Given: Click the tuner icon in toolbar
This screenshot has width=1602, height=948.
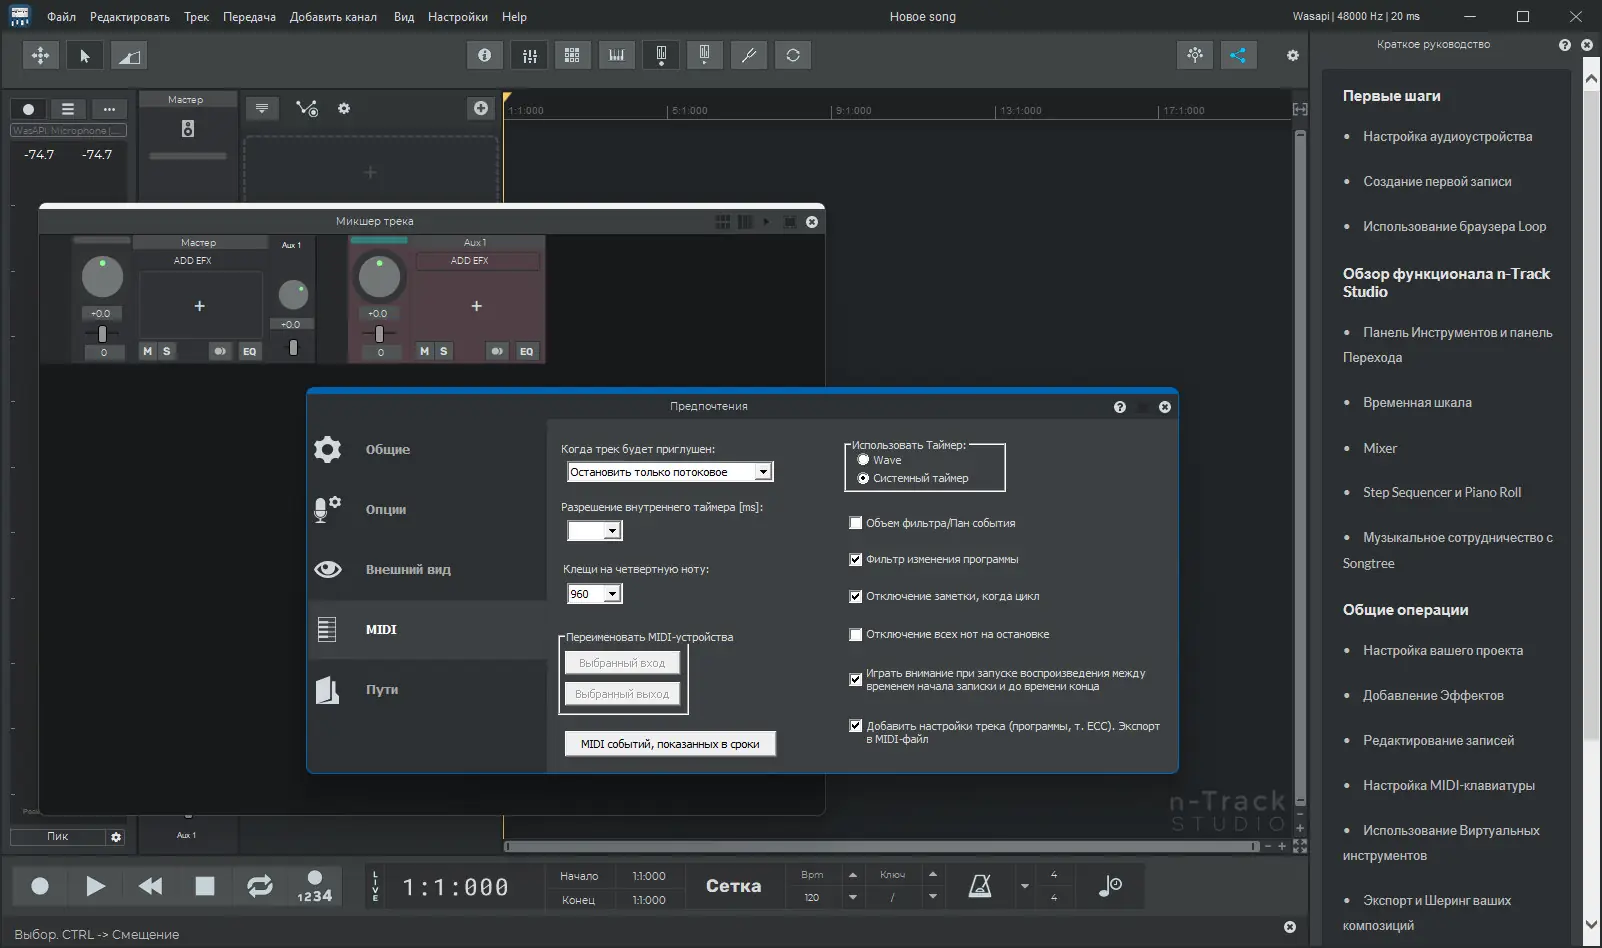Looking at the screenshot, I should click(x=748, y=56).
